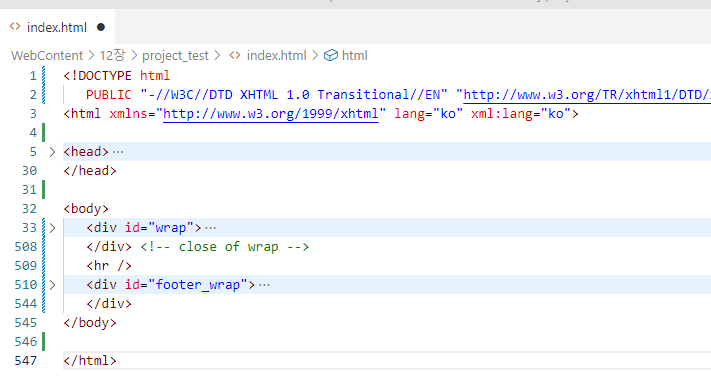Expand the folded footer_wrap div

52,285
